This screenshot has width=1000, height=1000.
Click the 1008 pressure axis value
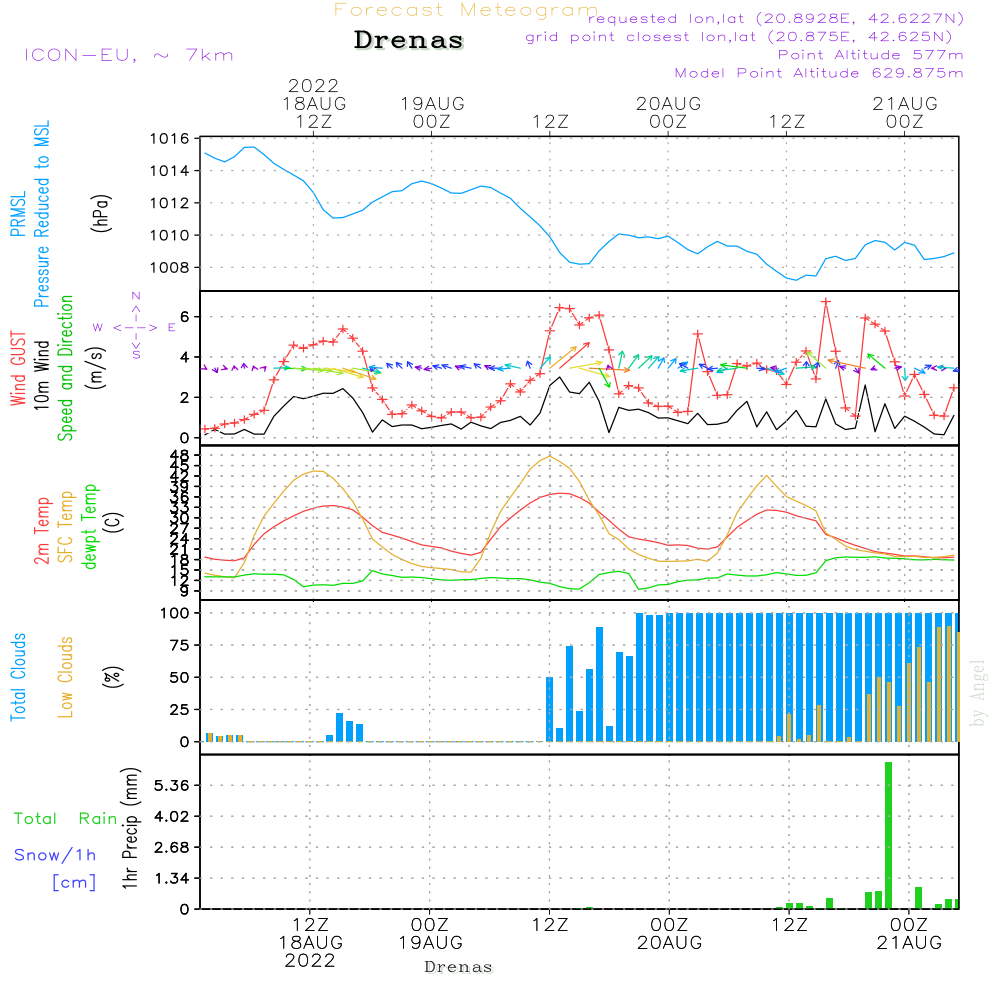[170, 267]
